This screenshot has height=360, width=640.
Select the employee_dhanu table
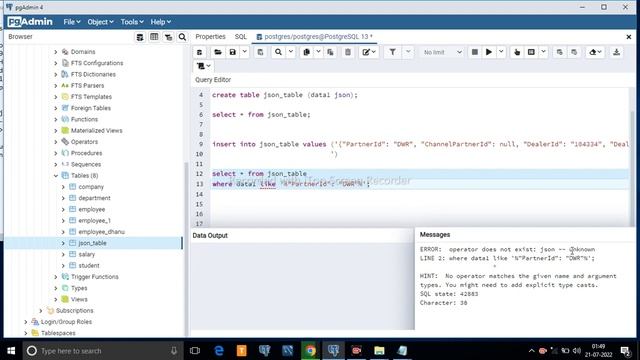click(101, 232)
